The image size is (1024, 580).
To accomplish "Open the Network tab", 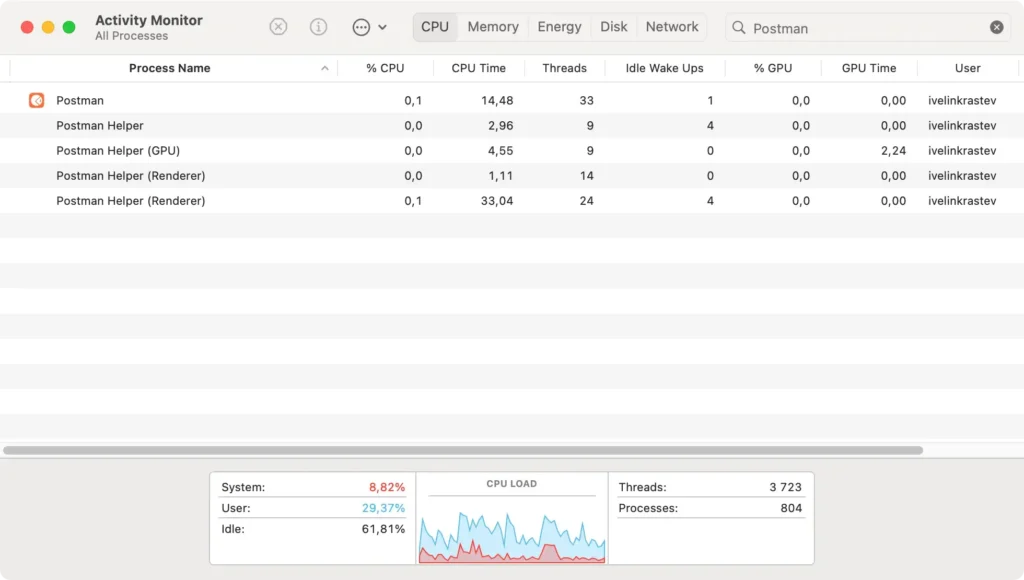I will coord(672,27).
